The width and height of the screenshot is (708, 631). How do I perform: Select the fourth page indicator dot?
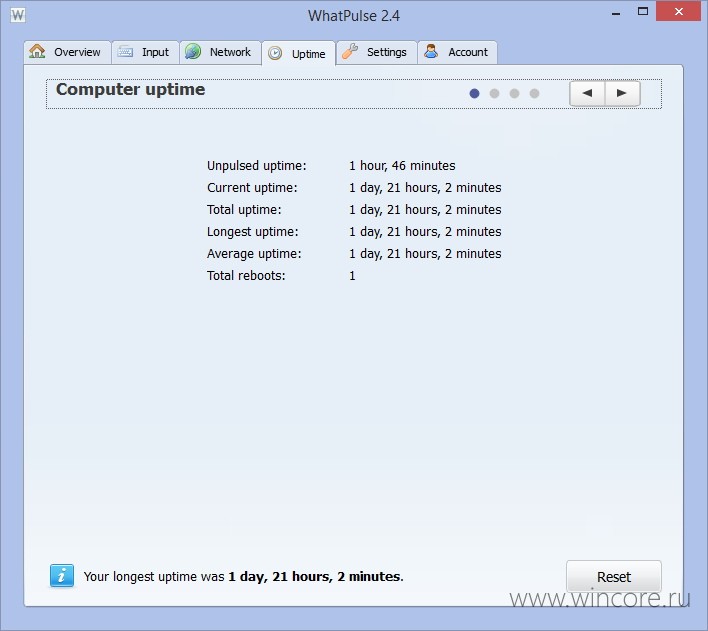(x=534, y=93)
